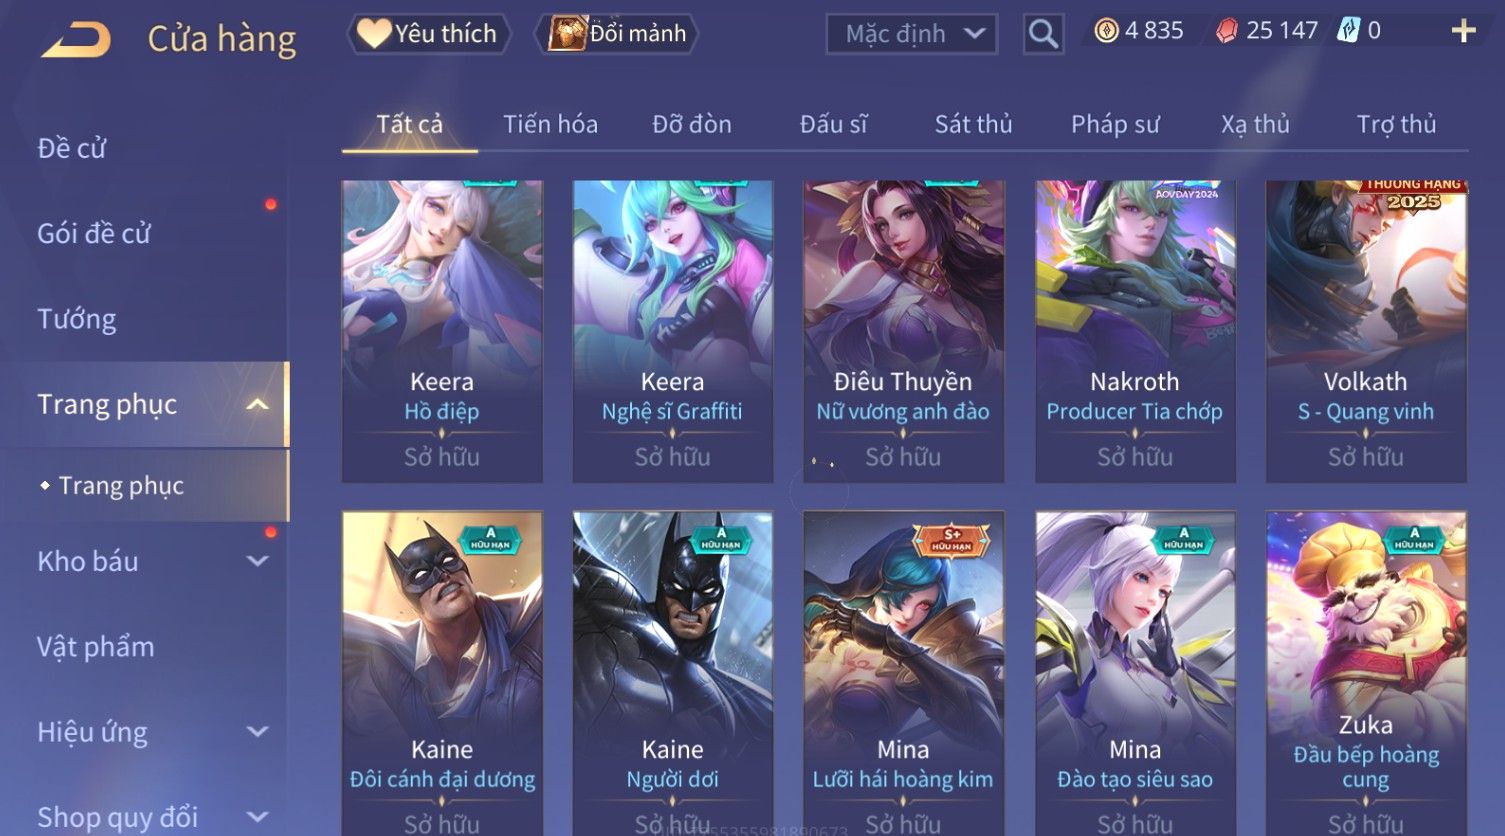Tap the golden back arrow icon

click(x=76, y=40)
